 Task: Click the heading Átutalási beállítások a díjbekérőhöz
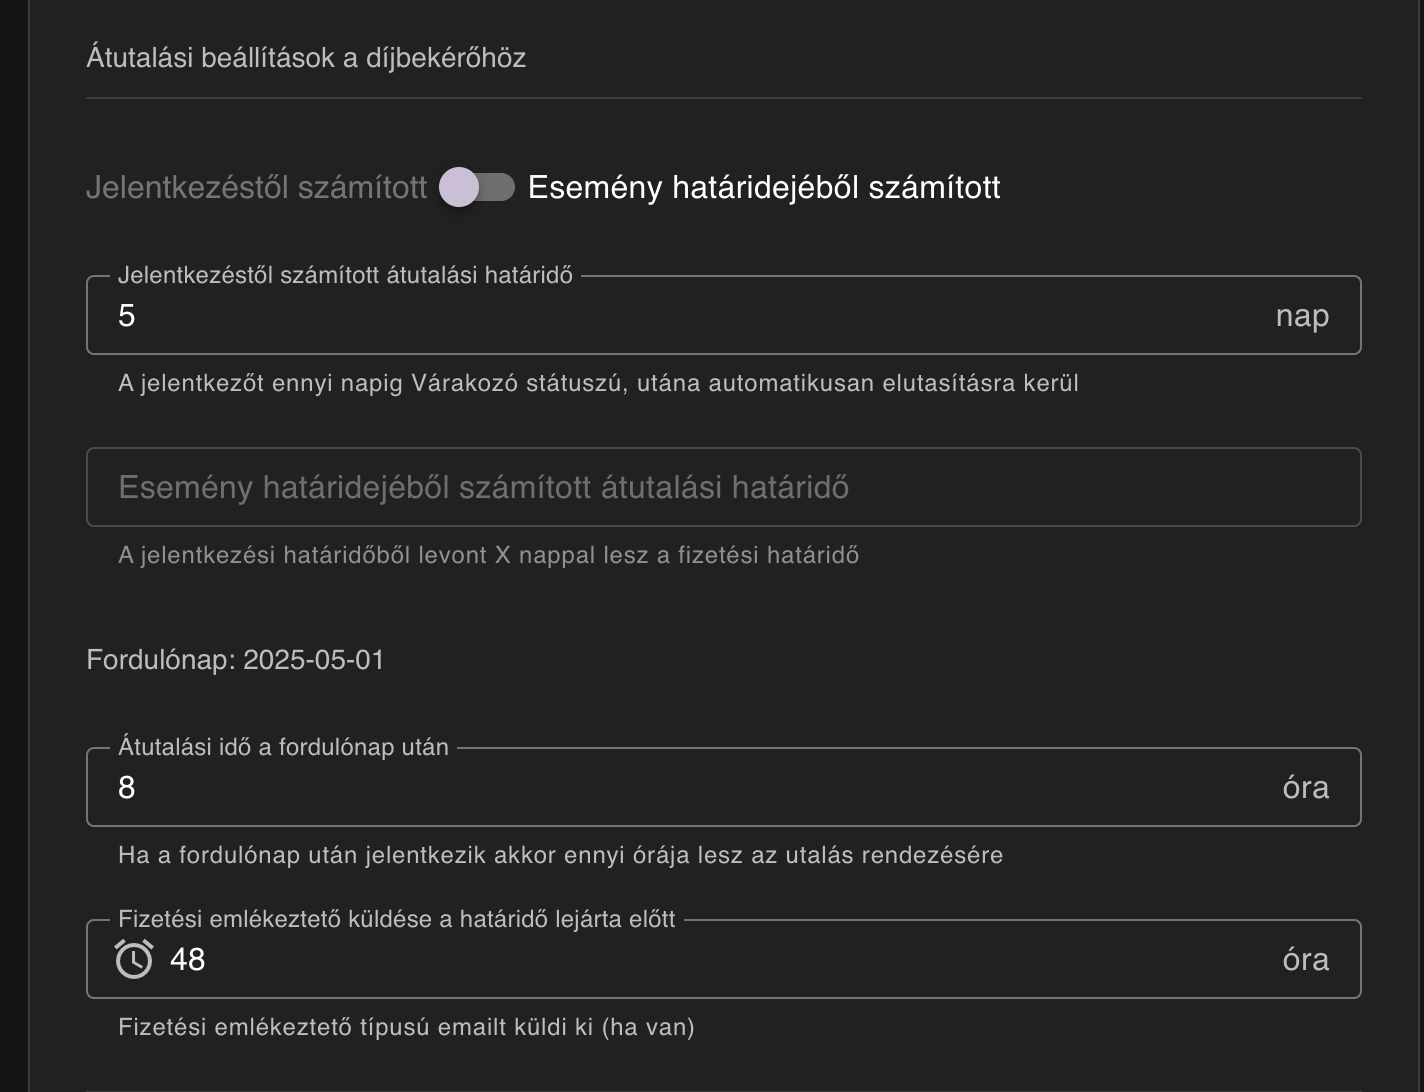[x=306, y=59]
